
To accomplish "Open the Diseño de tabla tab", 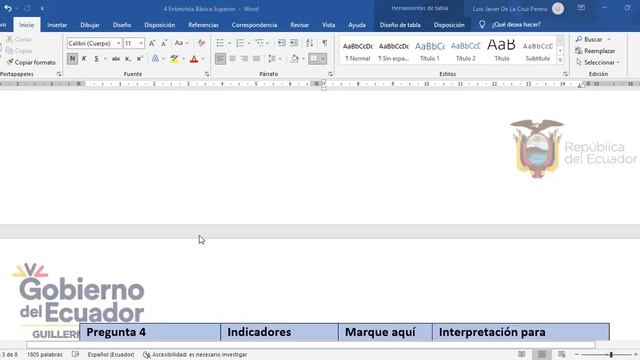I will tap(400, 25).
